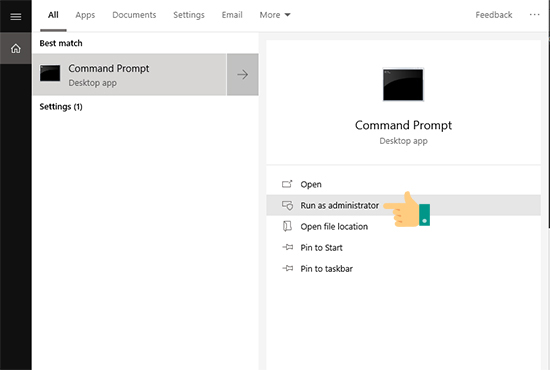This screenshot has width=550, height=370.
Task: Expand the Settings (1) results group
Action: pyautogui.click(x=61, y=107)
